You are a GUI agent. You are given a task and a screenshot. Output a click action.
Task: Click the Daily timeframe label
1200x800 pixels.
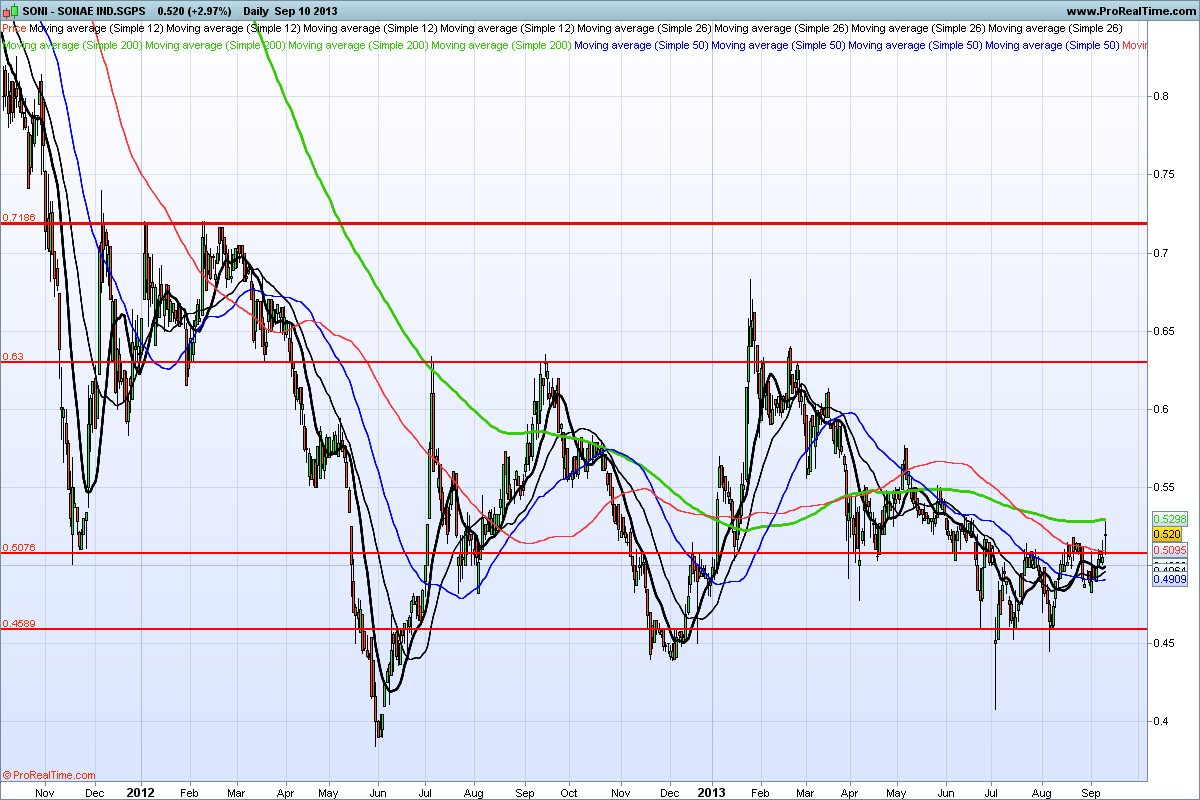[258, 10]
